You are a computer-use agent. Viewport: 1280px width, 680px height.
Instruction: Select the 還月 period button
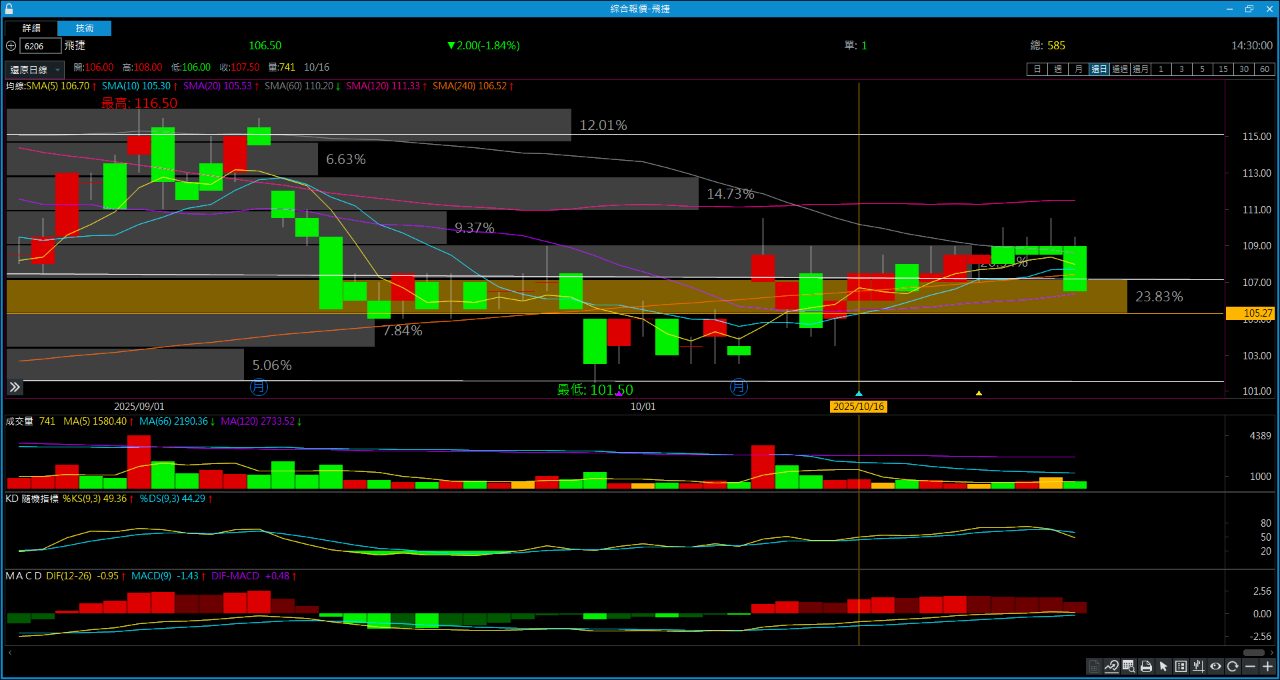click(1141, 69)
